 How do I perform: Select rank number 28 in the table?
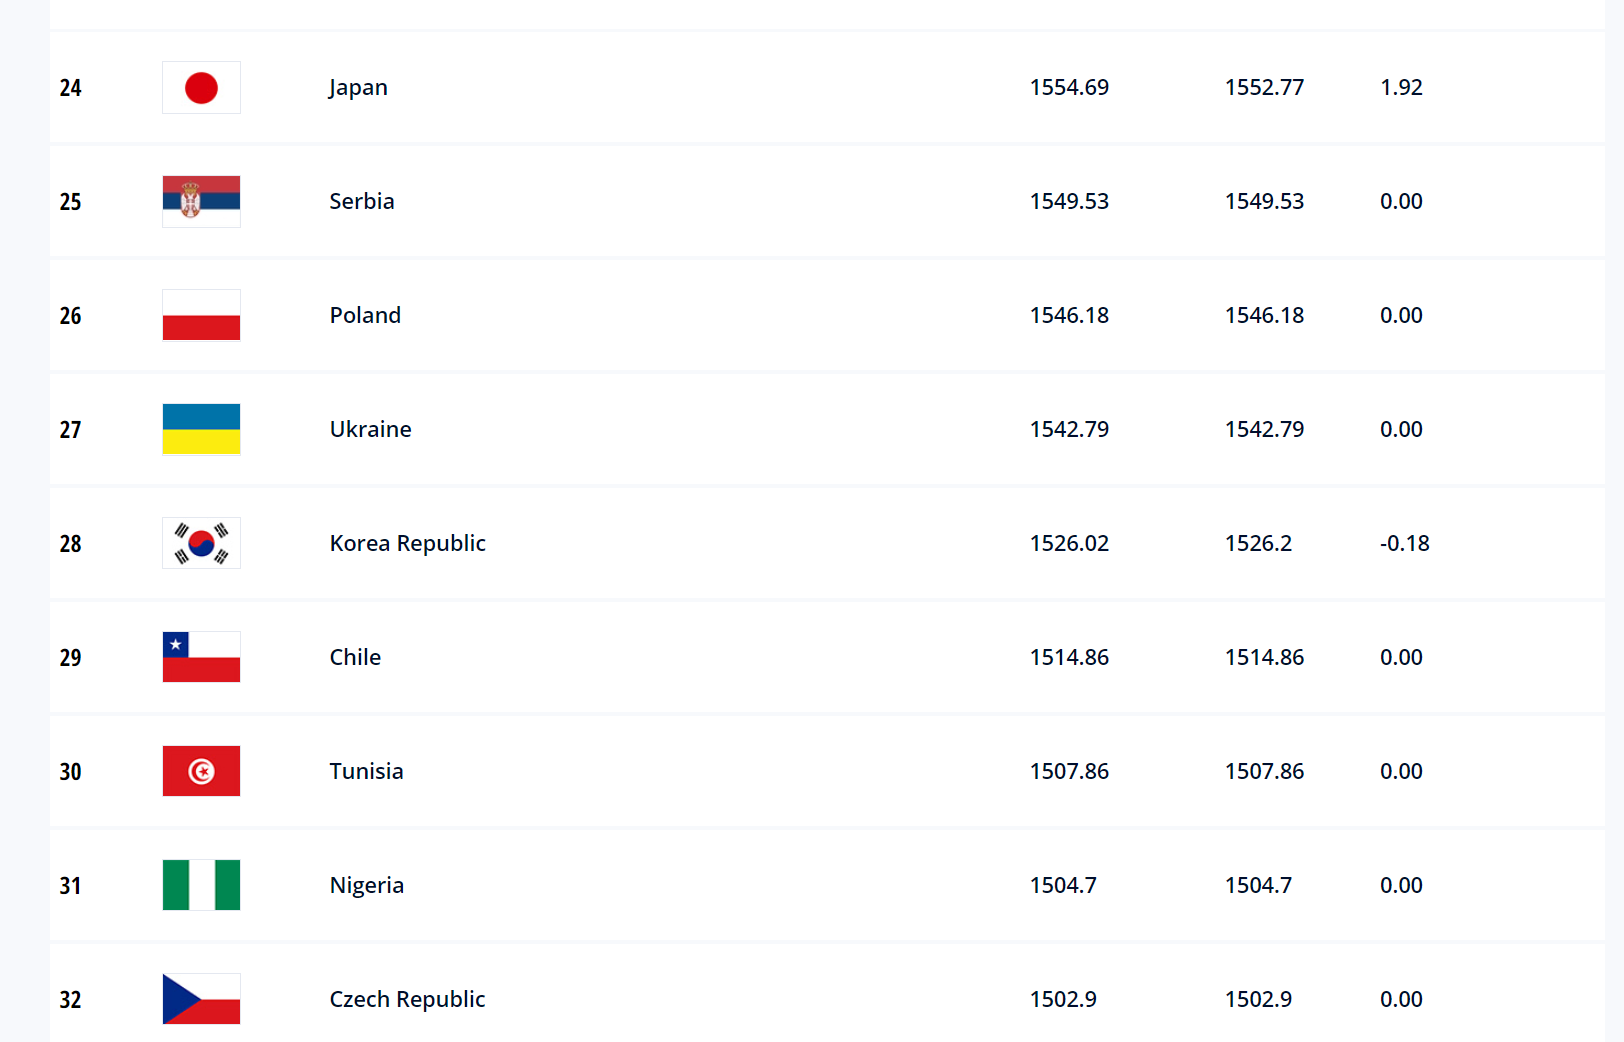pos(70,544)
